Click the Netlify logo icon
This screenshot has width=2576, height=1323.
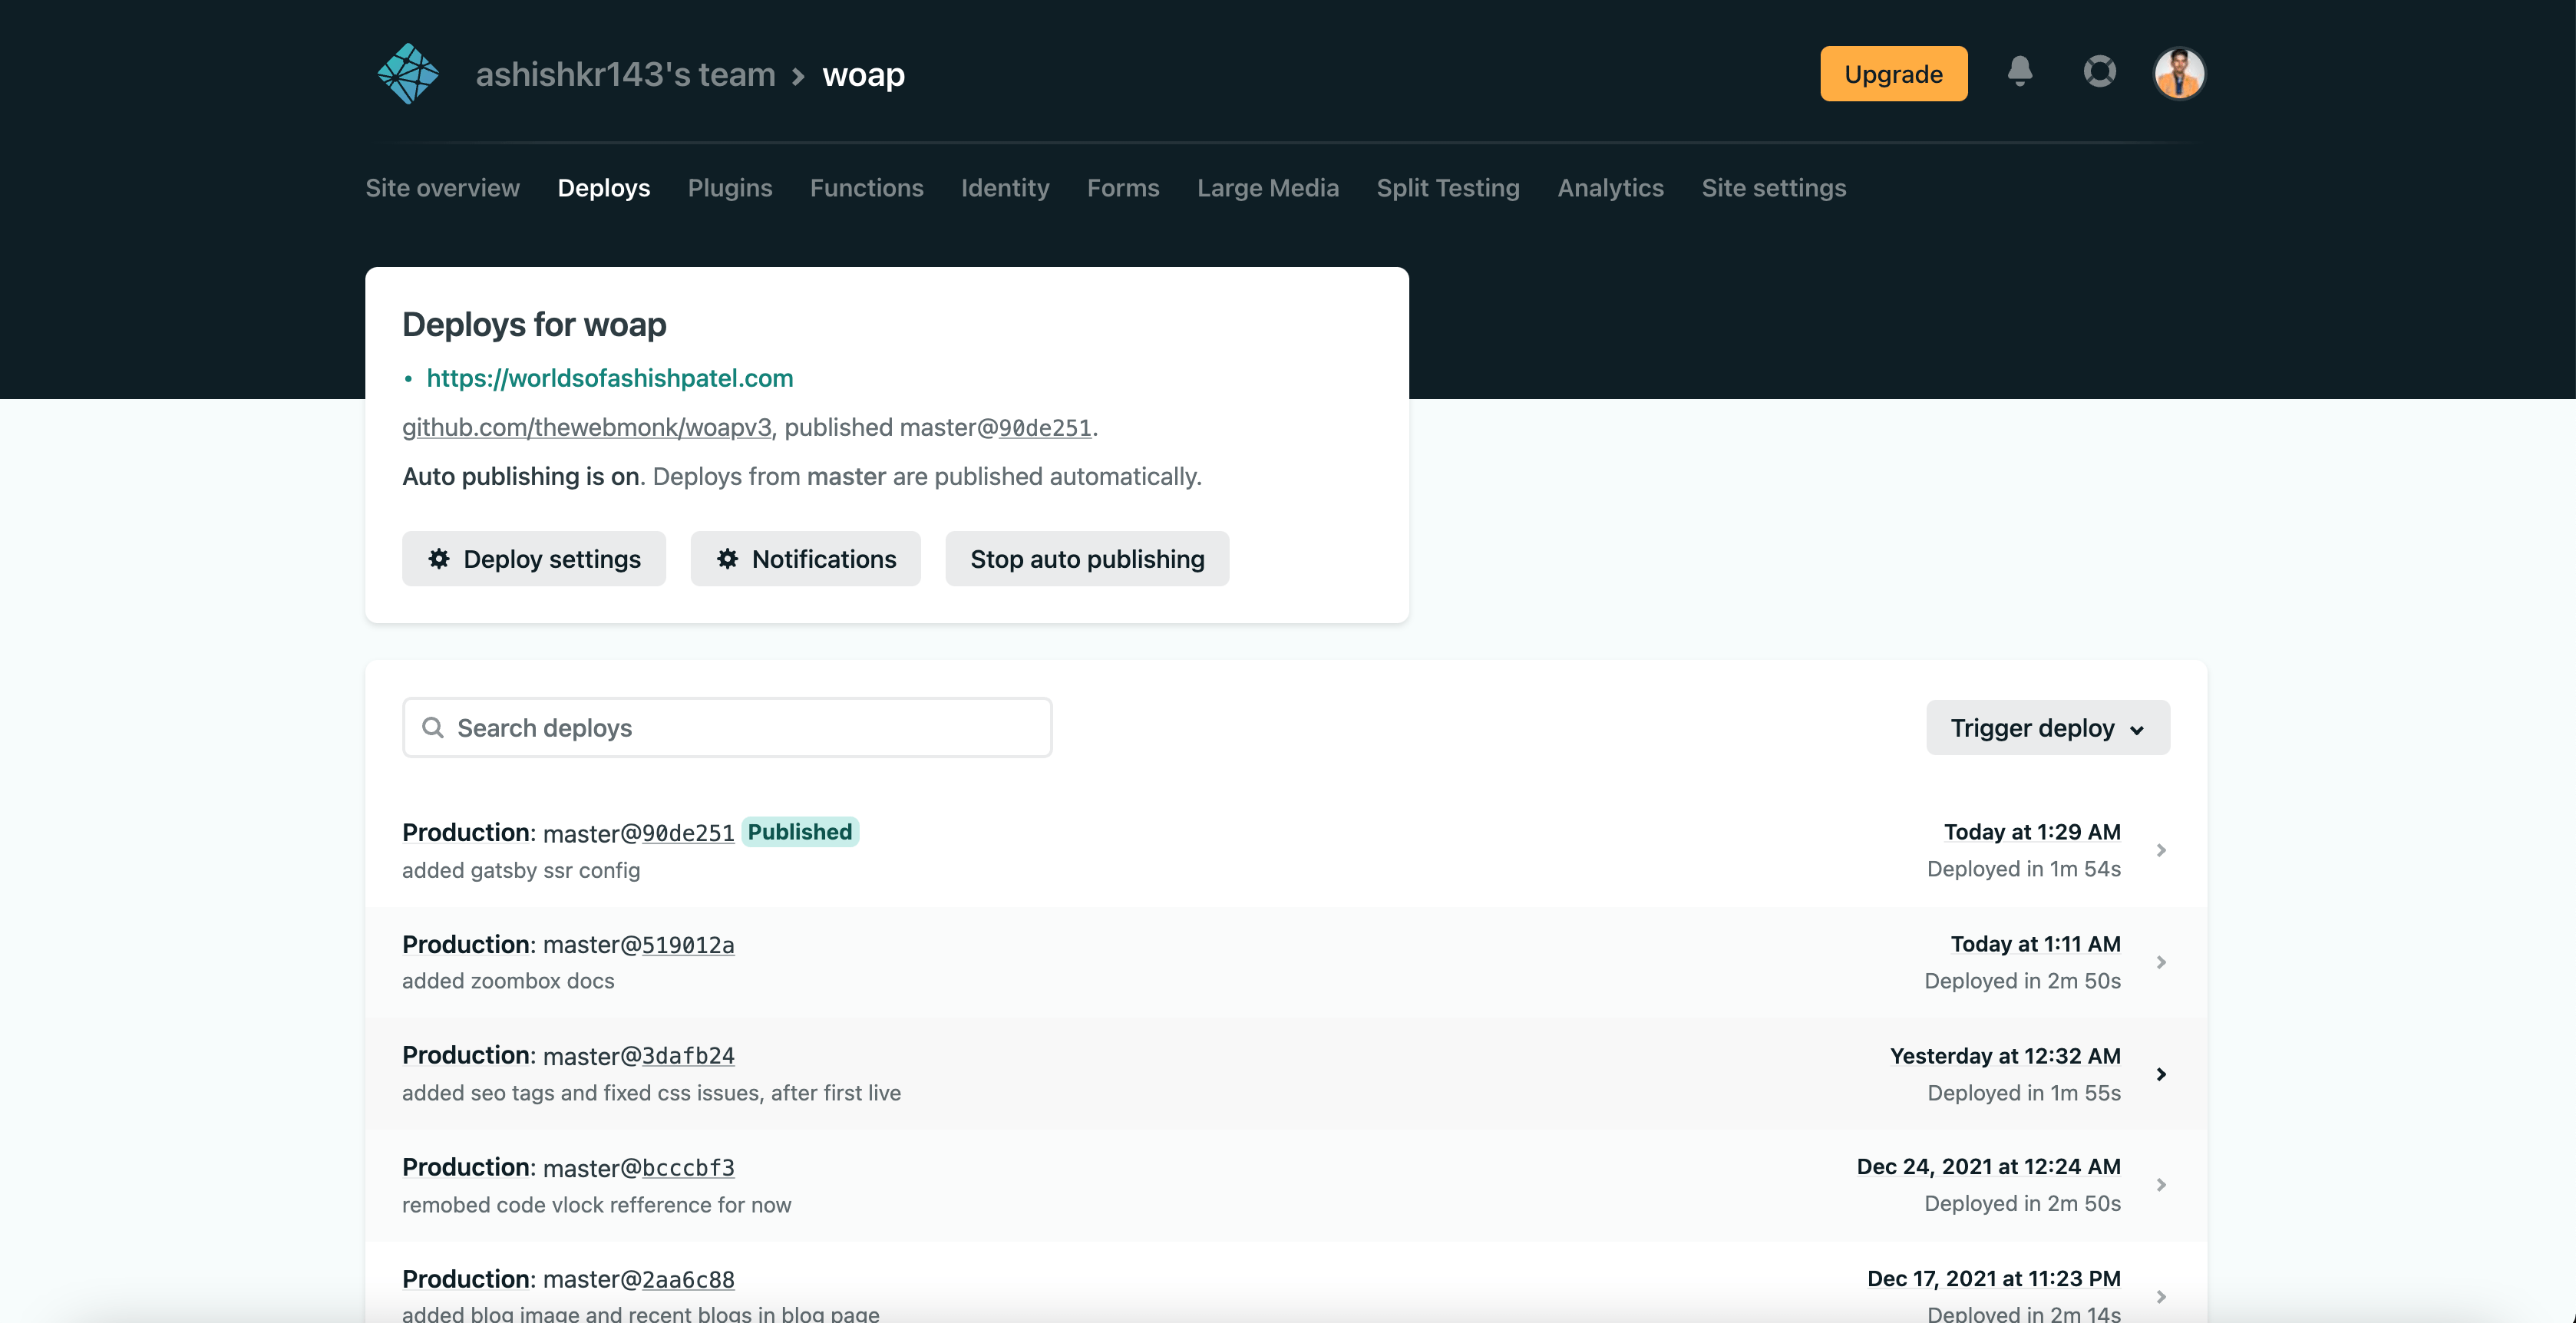coord(408,74)
